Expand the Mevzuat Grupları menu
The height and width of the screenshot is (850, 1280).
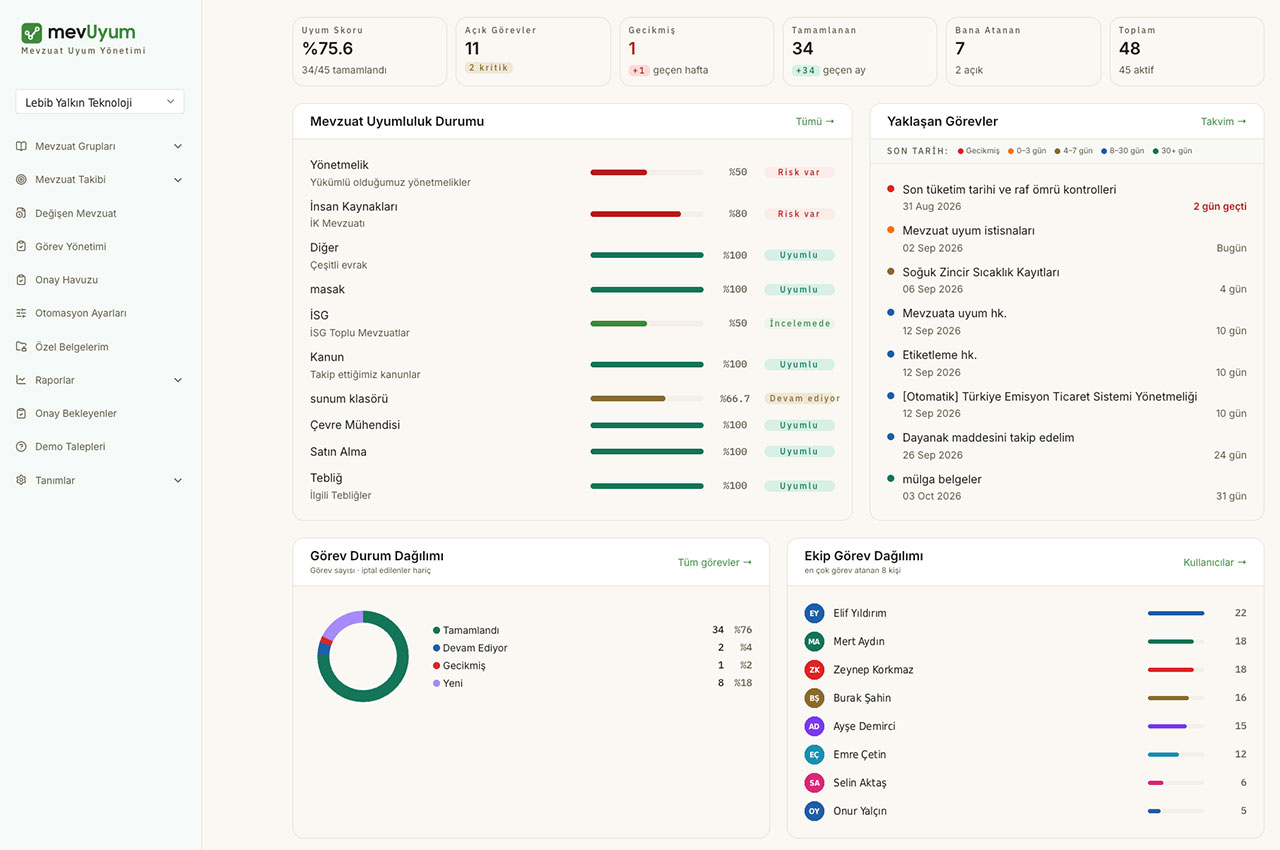pyautogui.click(x=100, y=146)
